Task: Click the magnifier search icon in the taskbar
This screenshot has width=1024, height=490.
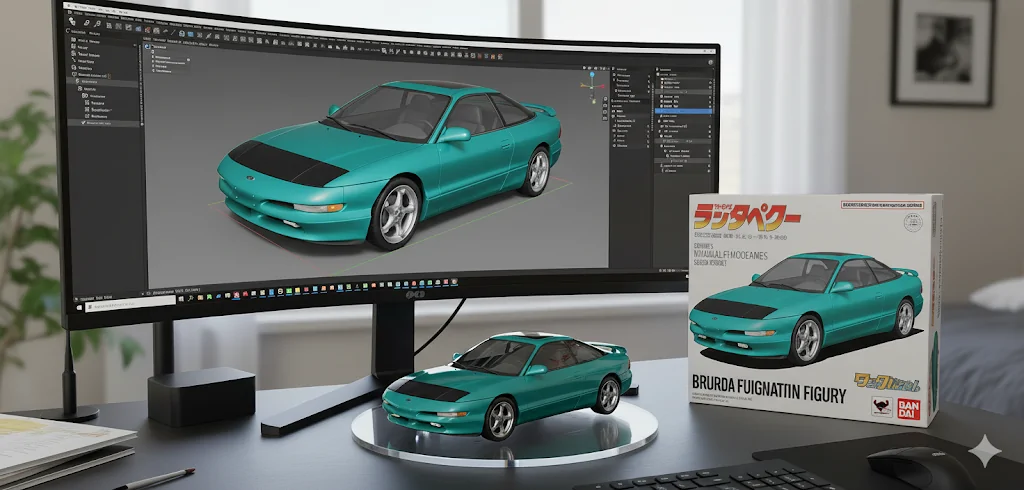Action: [191, 299]
